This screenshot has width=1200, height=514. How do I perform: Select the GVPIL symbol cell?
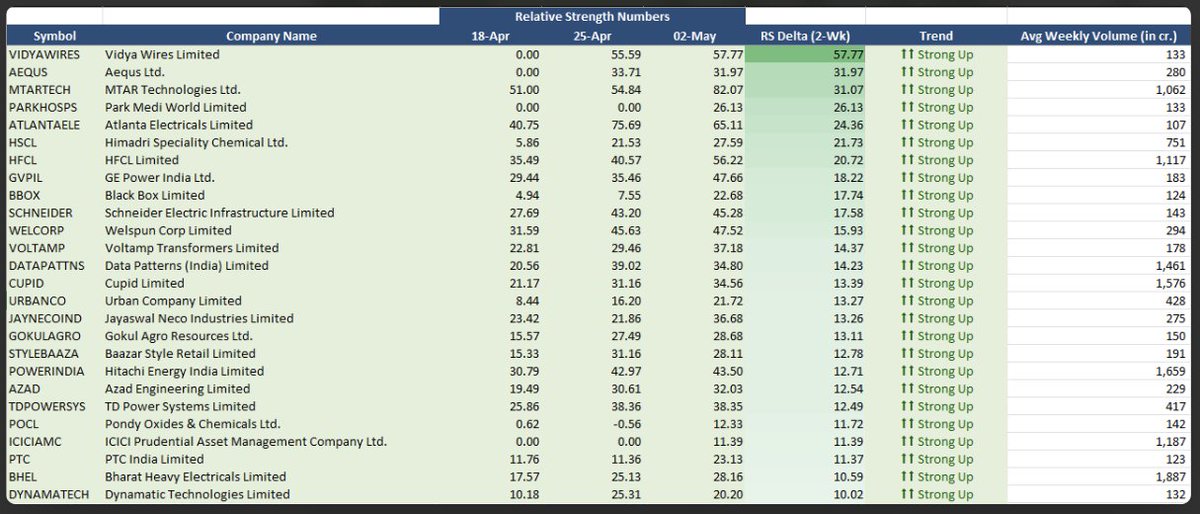[x=25, y=177]
